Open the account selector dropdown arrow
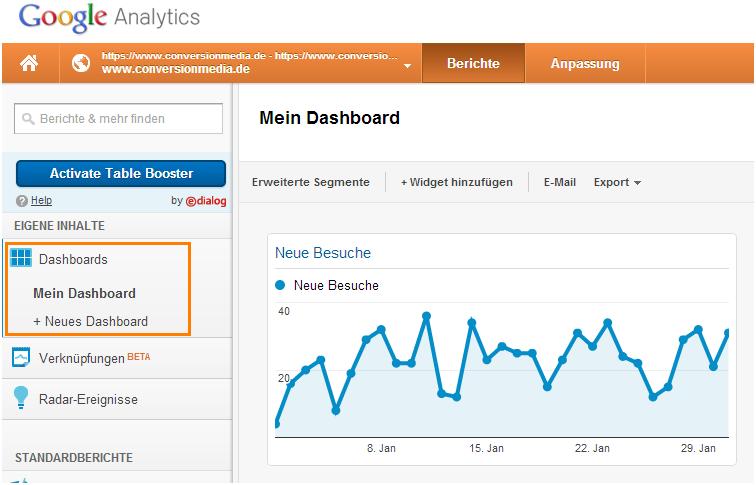 [407, 66]
